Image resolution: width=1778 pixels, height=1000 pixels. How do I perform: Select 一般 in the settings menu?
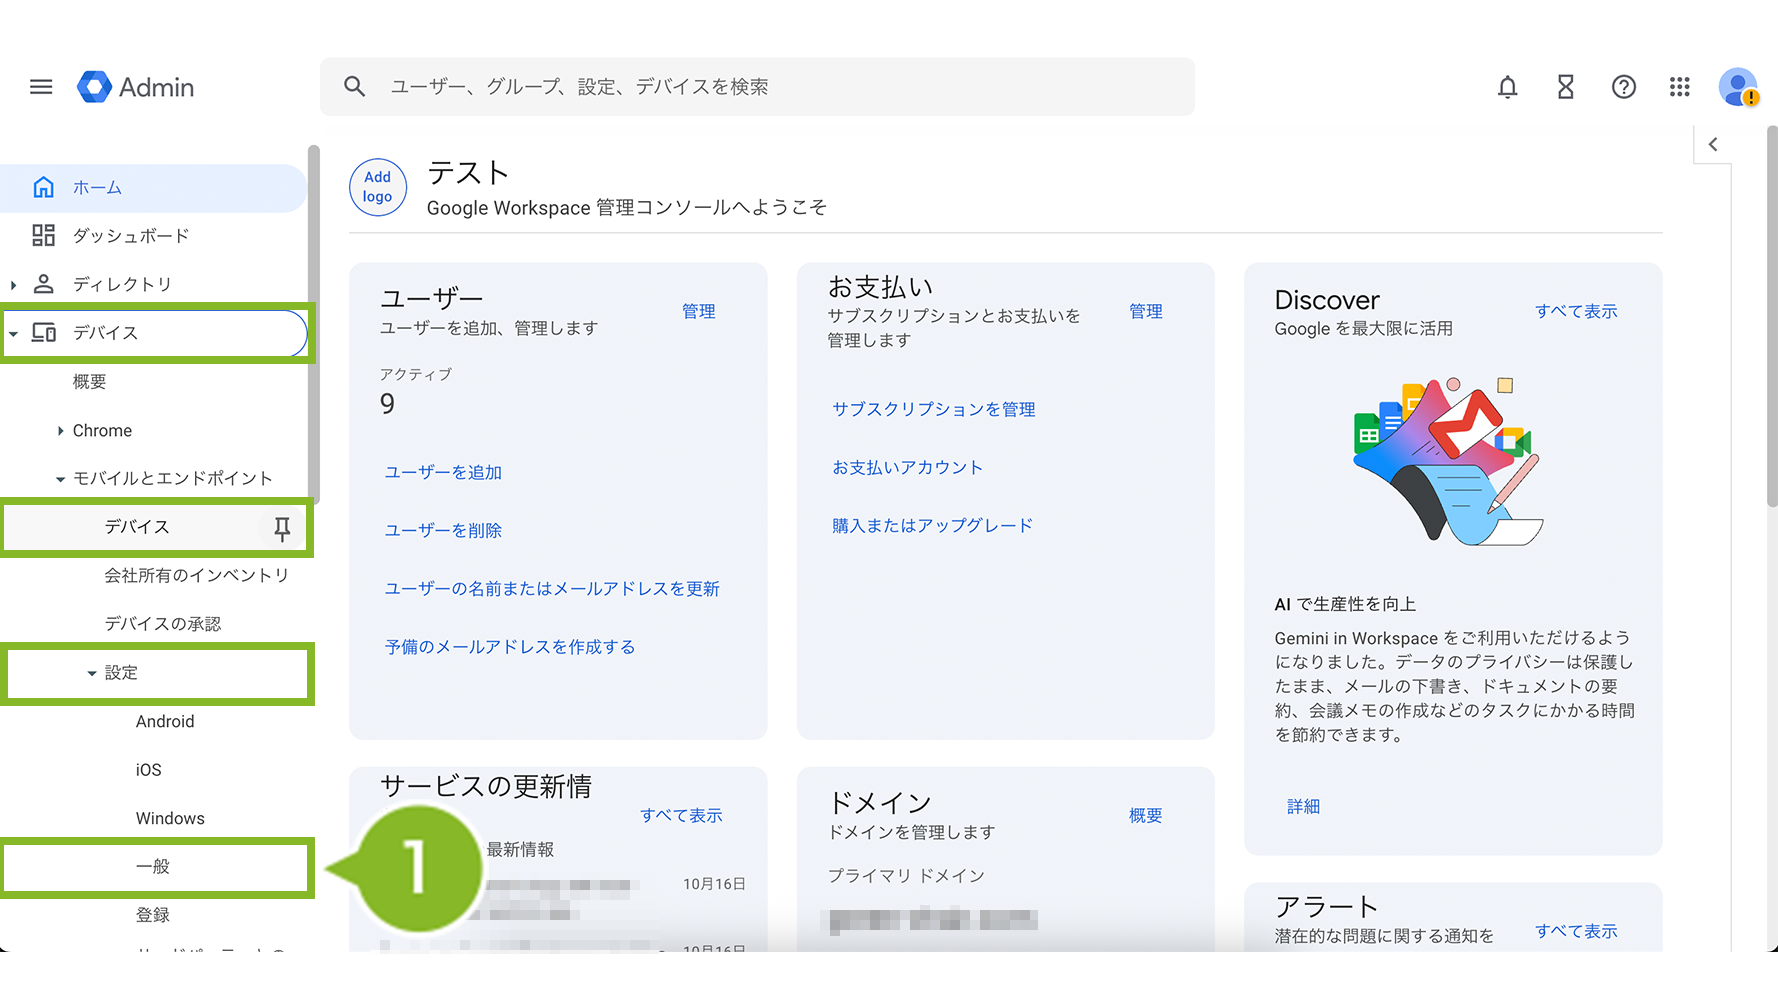tap(153, 867)
